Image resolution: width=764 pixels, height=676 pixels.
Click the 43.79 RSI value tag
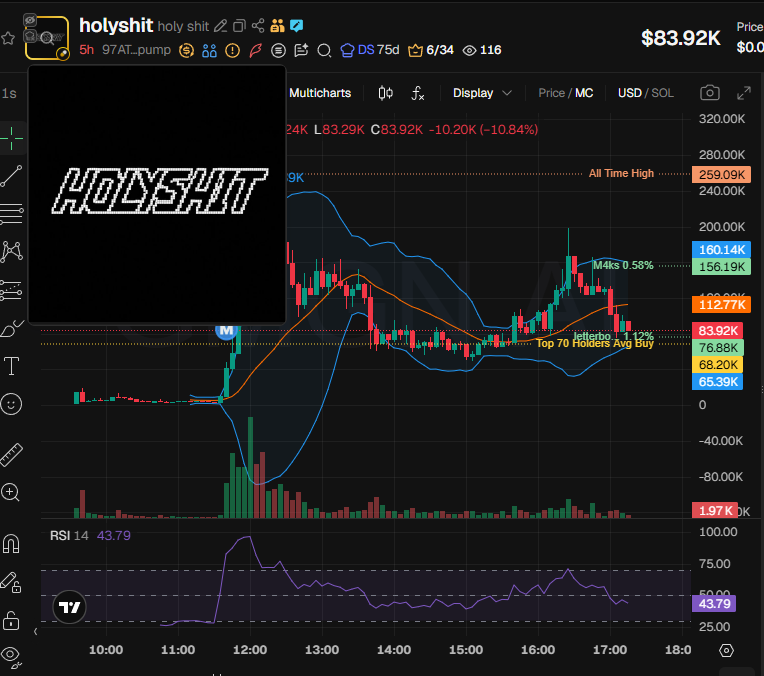click(714, 604)
